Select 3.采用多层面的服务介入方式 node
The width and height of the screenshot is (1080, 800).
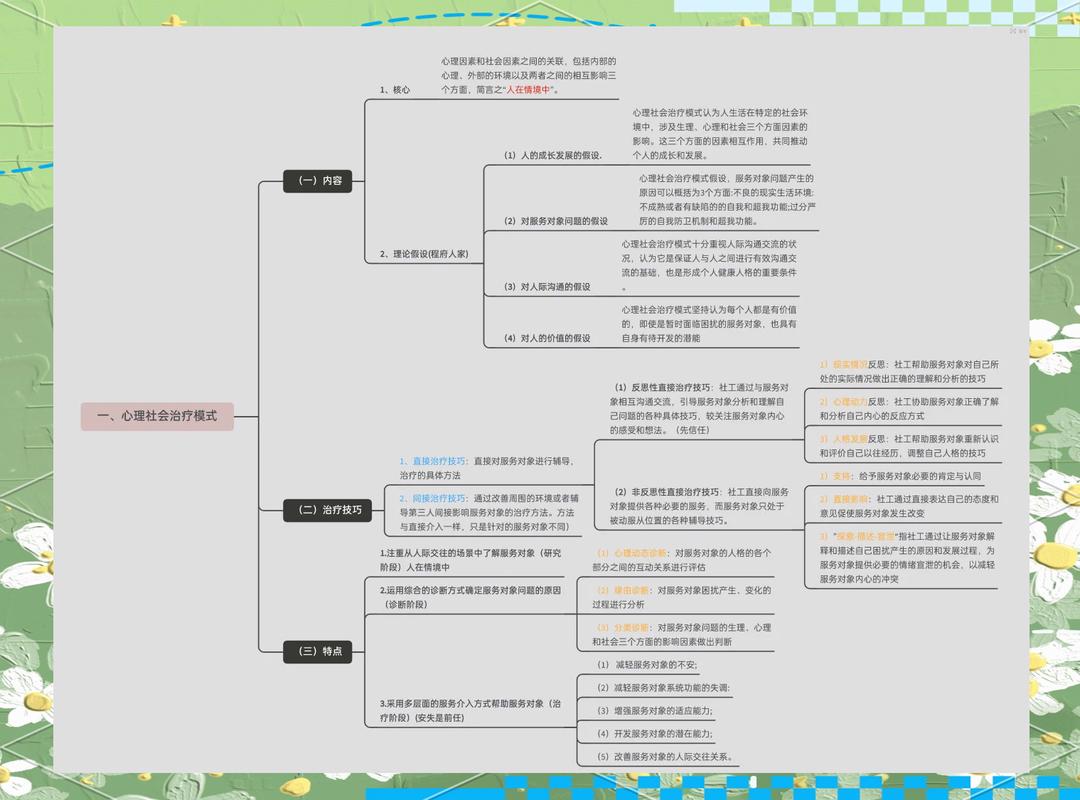click(x=470, y=710)
